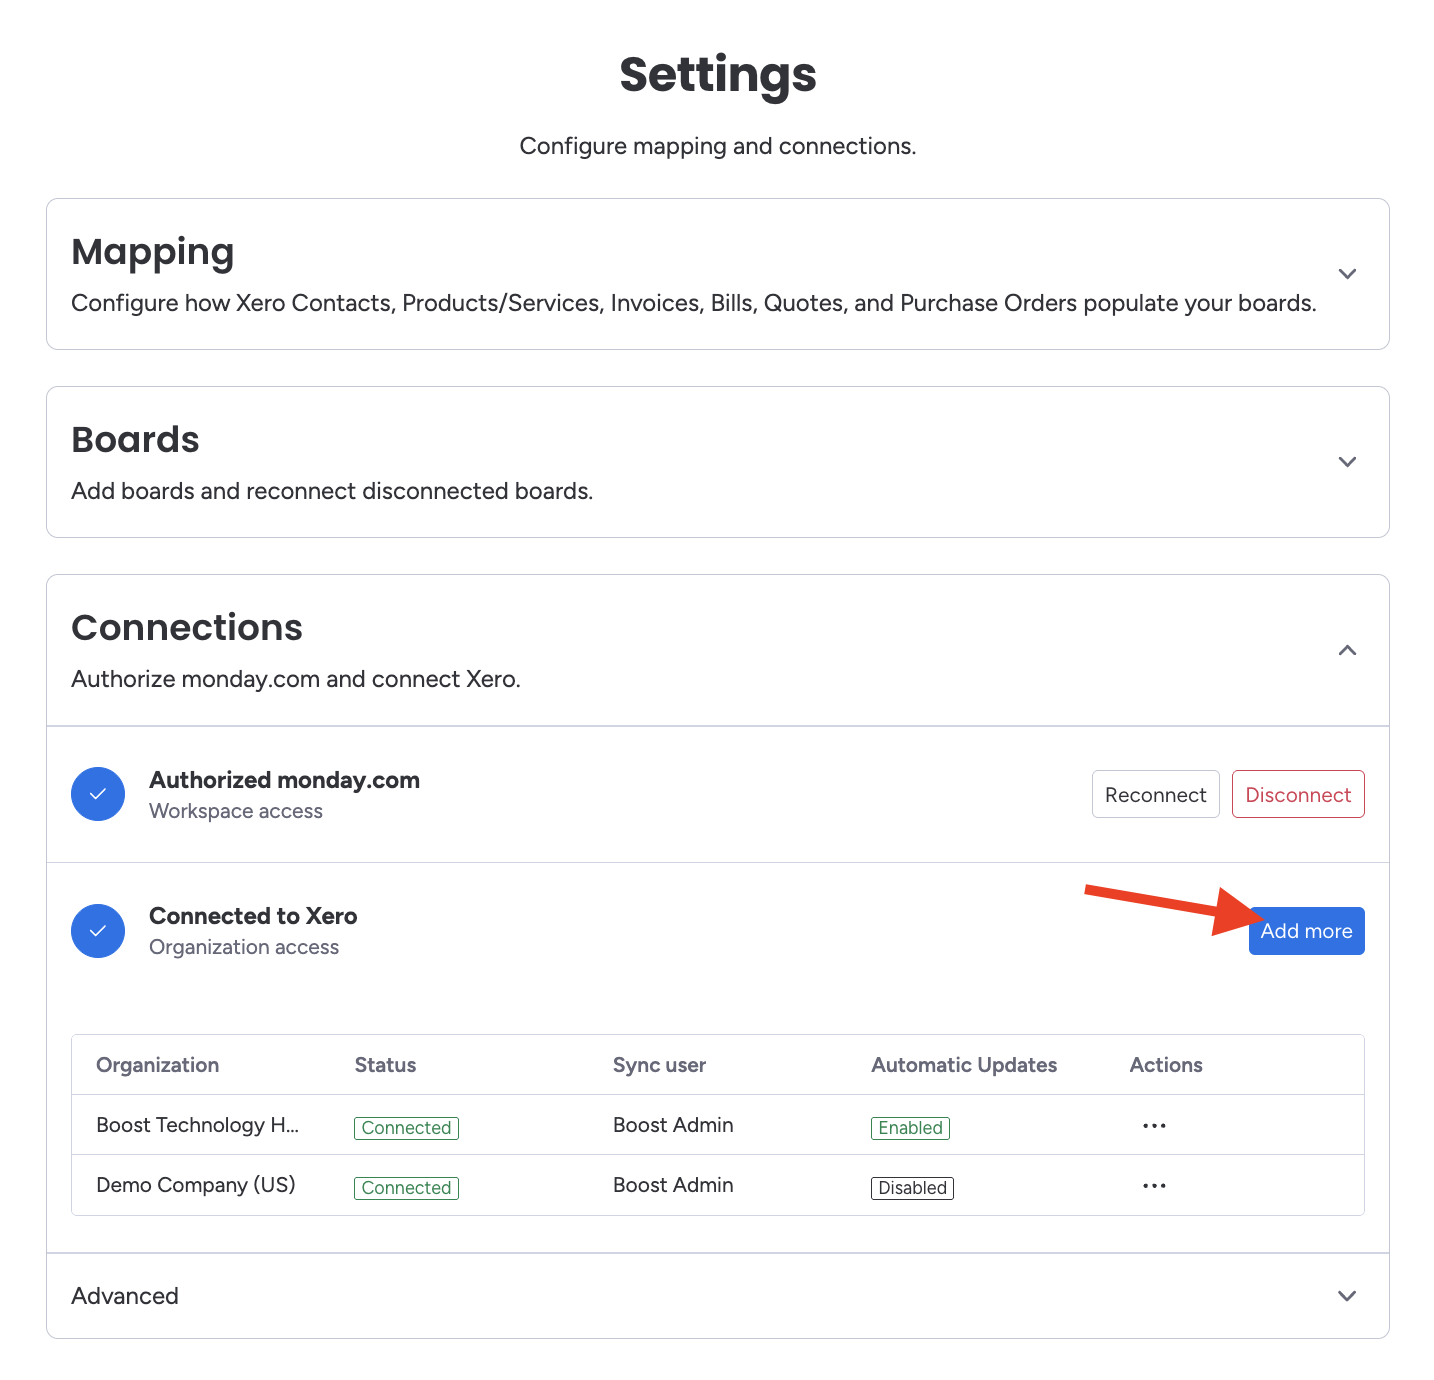Click Connected status badge for Boost Technology
This screenshot has width=1434, height=1380.
point(406,1128)
